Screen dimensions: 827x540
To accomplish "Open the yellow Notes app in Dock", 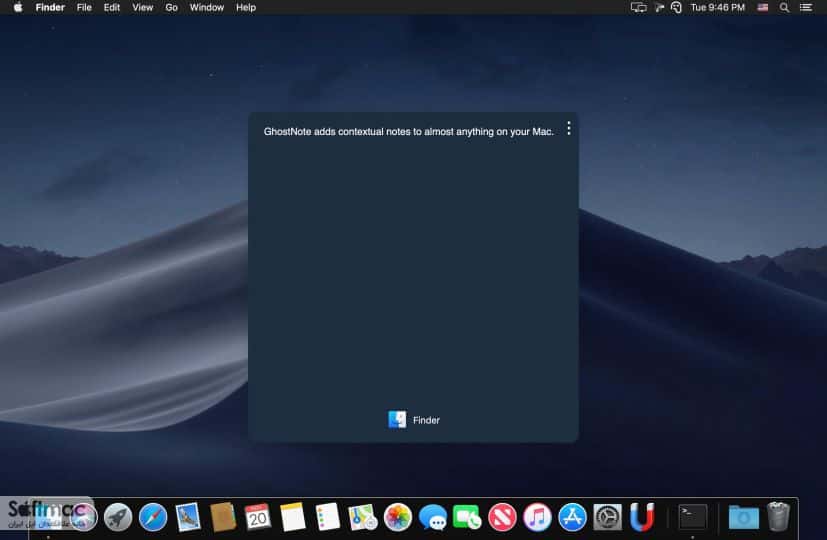I will pyautogui.click(x=293, y=516).
